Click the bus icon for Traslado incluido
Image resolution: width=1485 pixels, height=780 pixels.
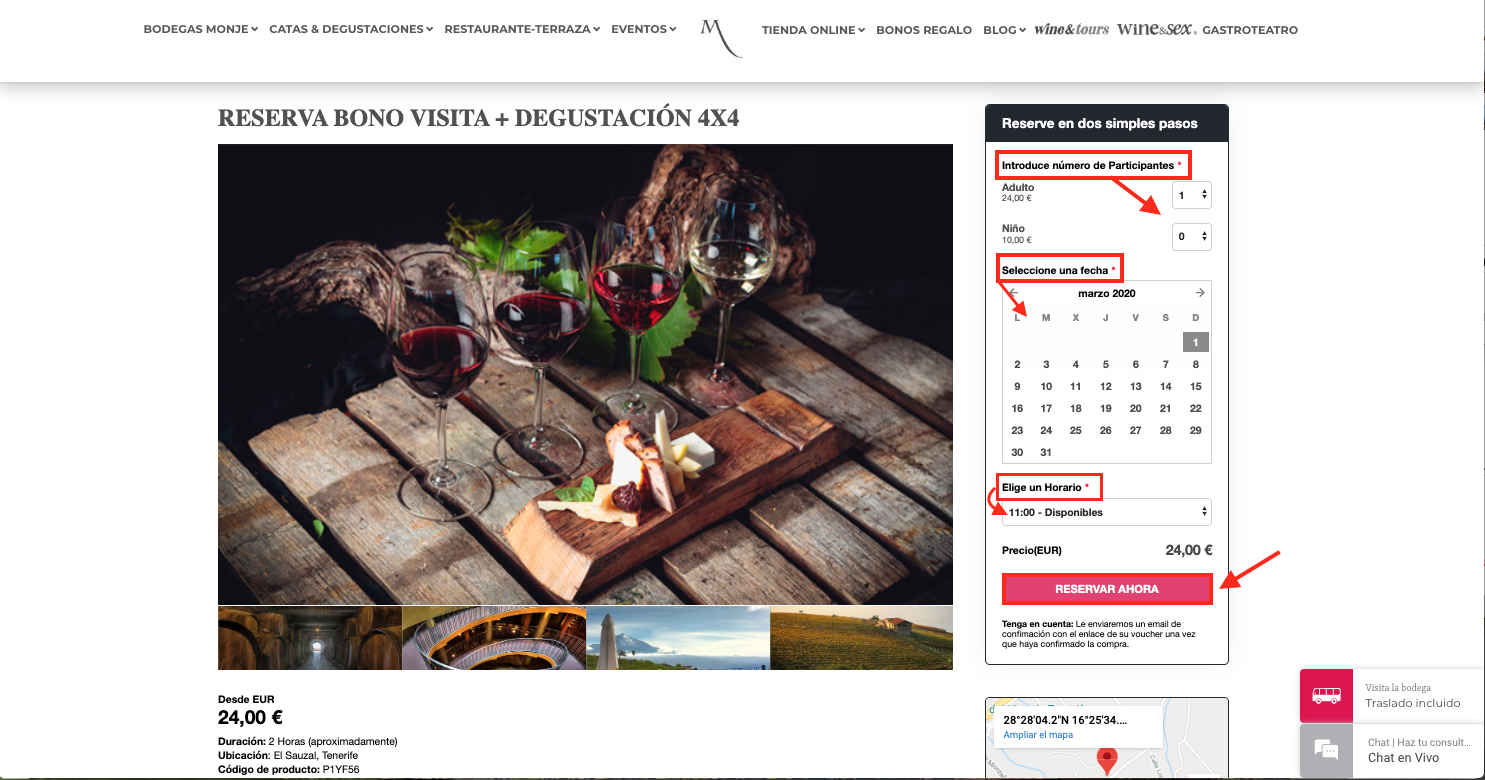1326,695
